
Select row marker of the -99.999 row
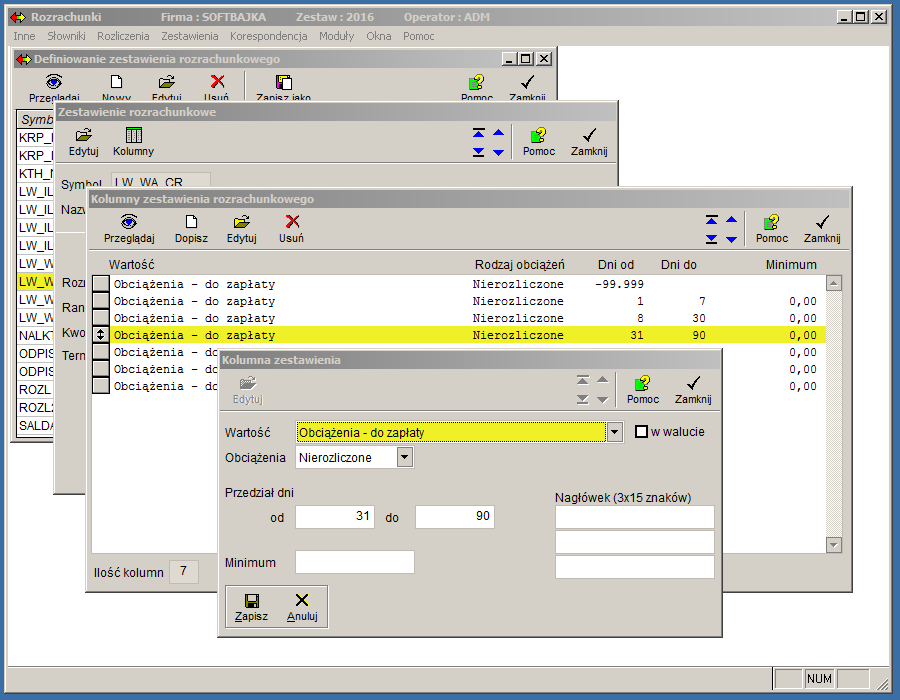click(100, 283)
